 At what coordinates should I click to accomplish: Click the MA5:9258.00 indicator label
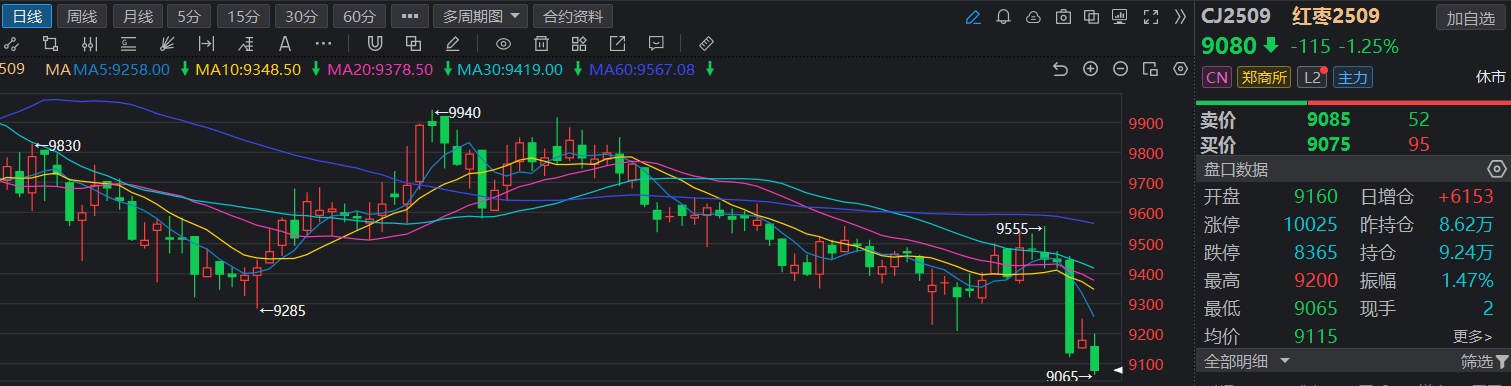click(121, 69)
